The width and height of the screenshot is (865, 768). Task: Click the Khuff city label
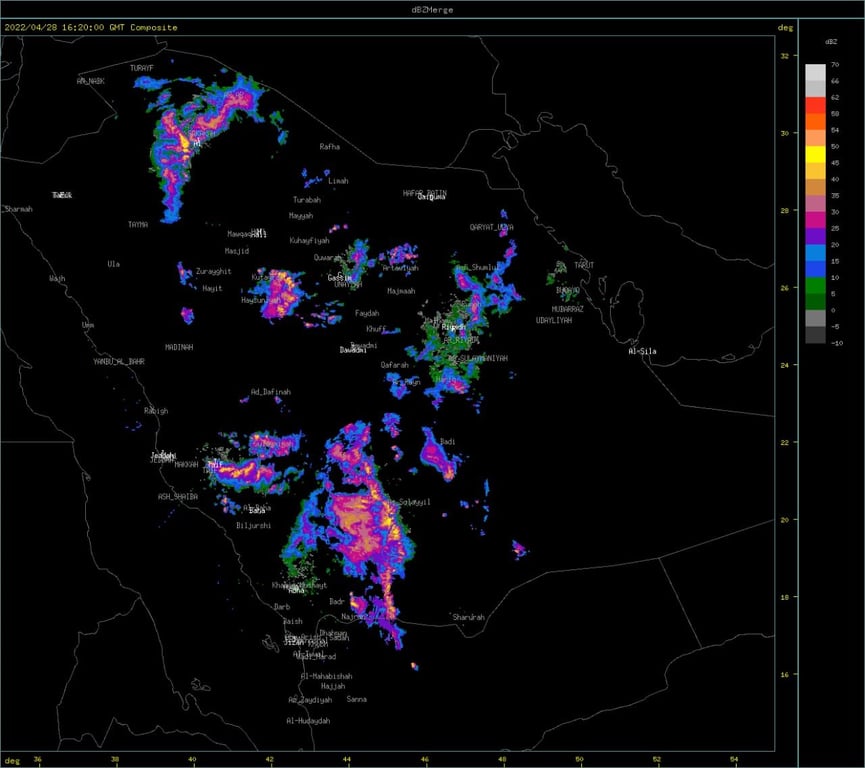(x=376, y=329)
